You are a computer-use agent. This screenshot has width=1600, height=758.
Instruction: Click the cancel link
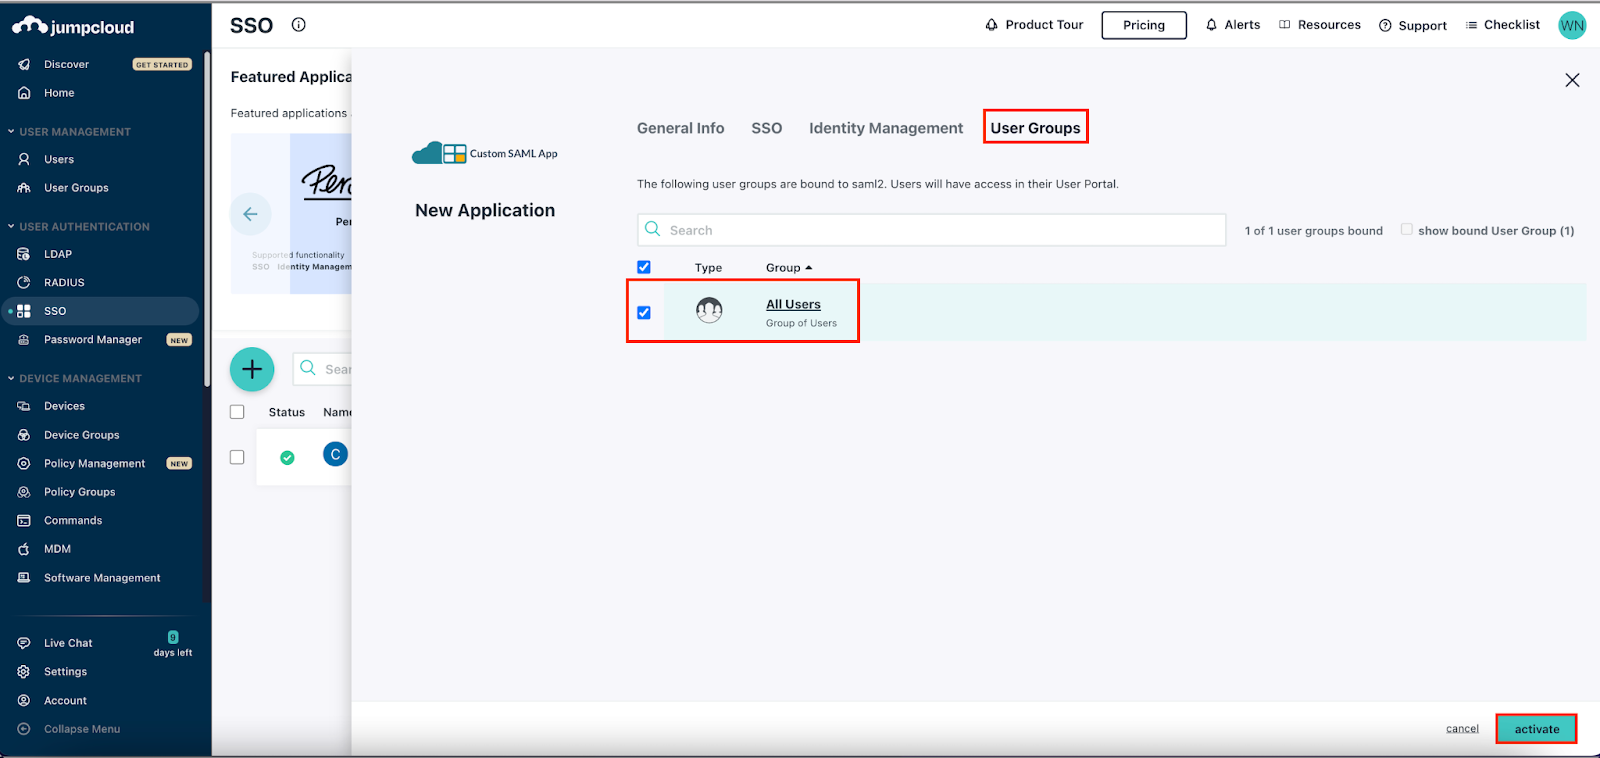pos(1462,729)
